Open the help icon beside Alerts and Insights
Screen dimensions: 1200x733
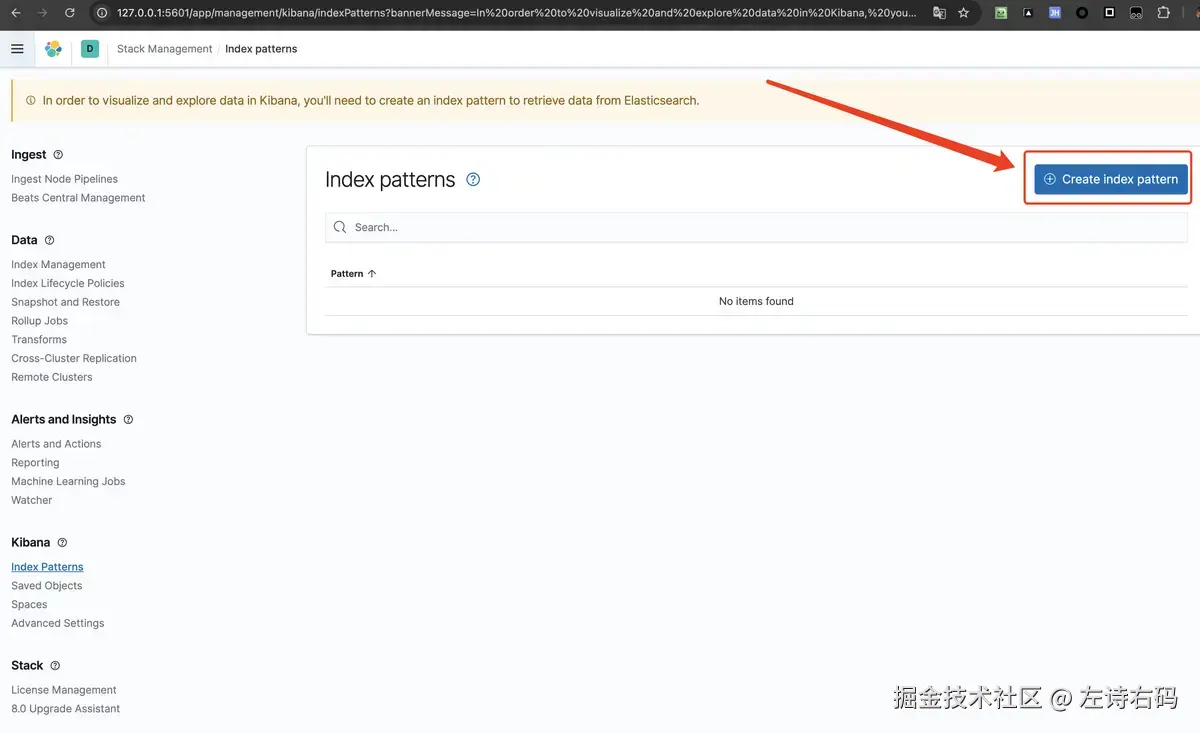click(128, 420)
